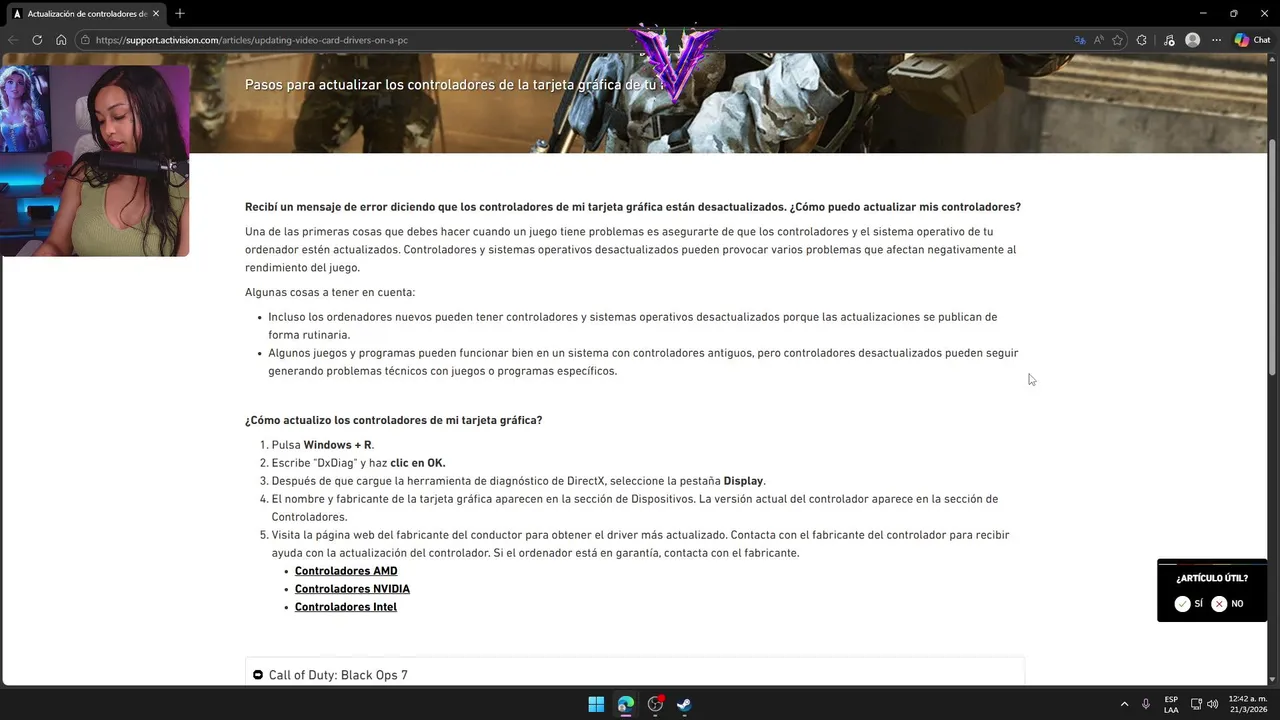Show hidden tray icons chevron
Screen dimensions: 1280x720
1124,704
